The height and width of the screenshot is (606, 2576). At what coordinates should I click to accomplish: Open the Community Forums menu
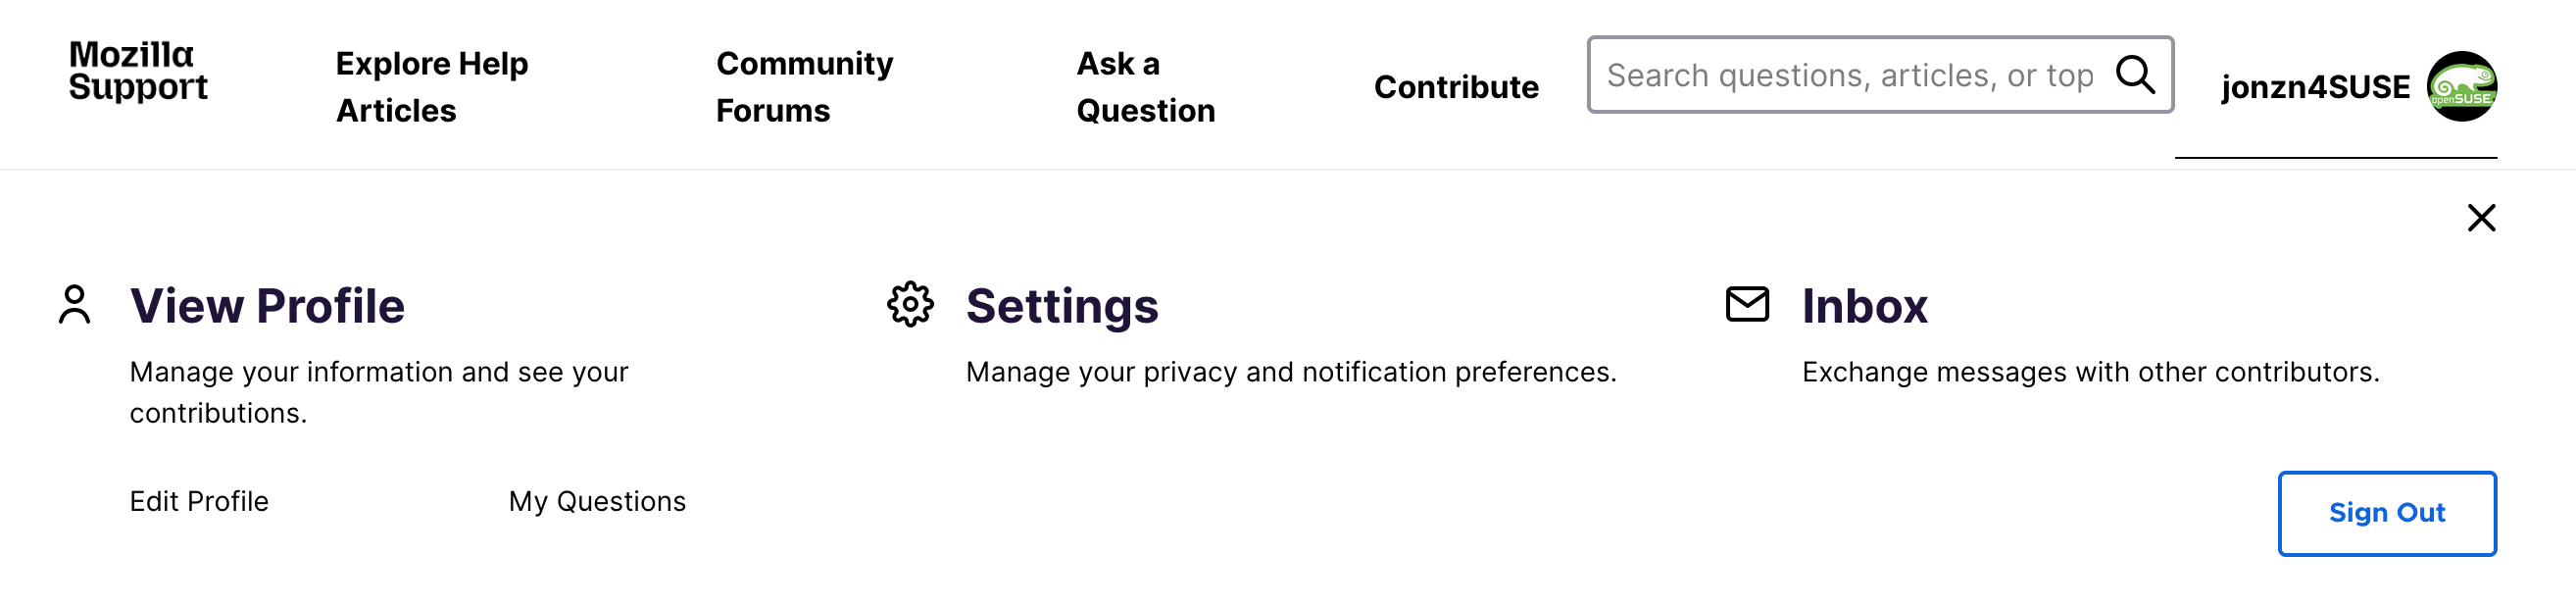[804, 87]
